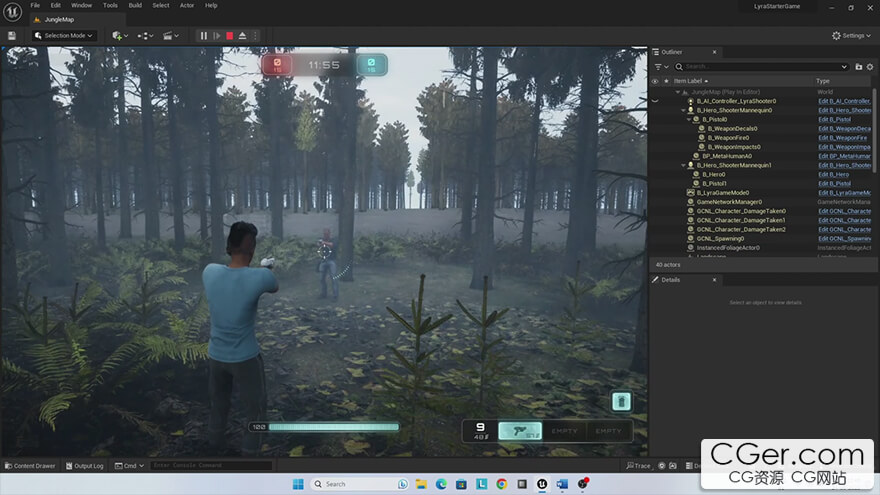The height and width of the screenshot is (495, 880).
Task: Select B_WeaponFire0 in the Outliner
Action: 728,138
